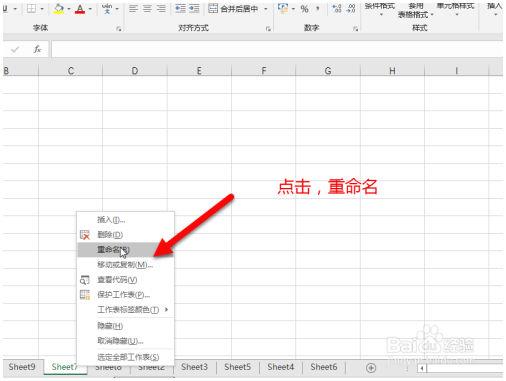Center align text in the ribbon
Image resolution: width=506 pixels, height=381 pixels.
pyautogui.click(x=147, y=9)
